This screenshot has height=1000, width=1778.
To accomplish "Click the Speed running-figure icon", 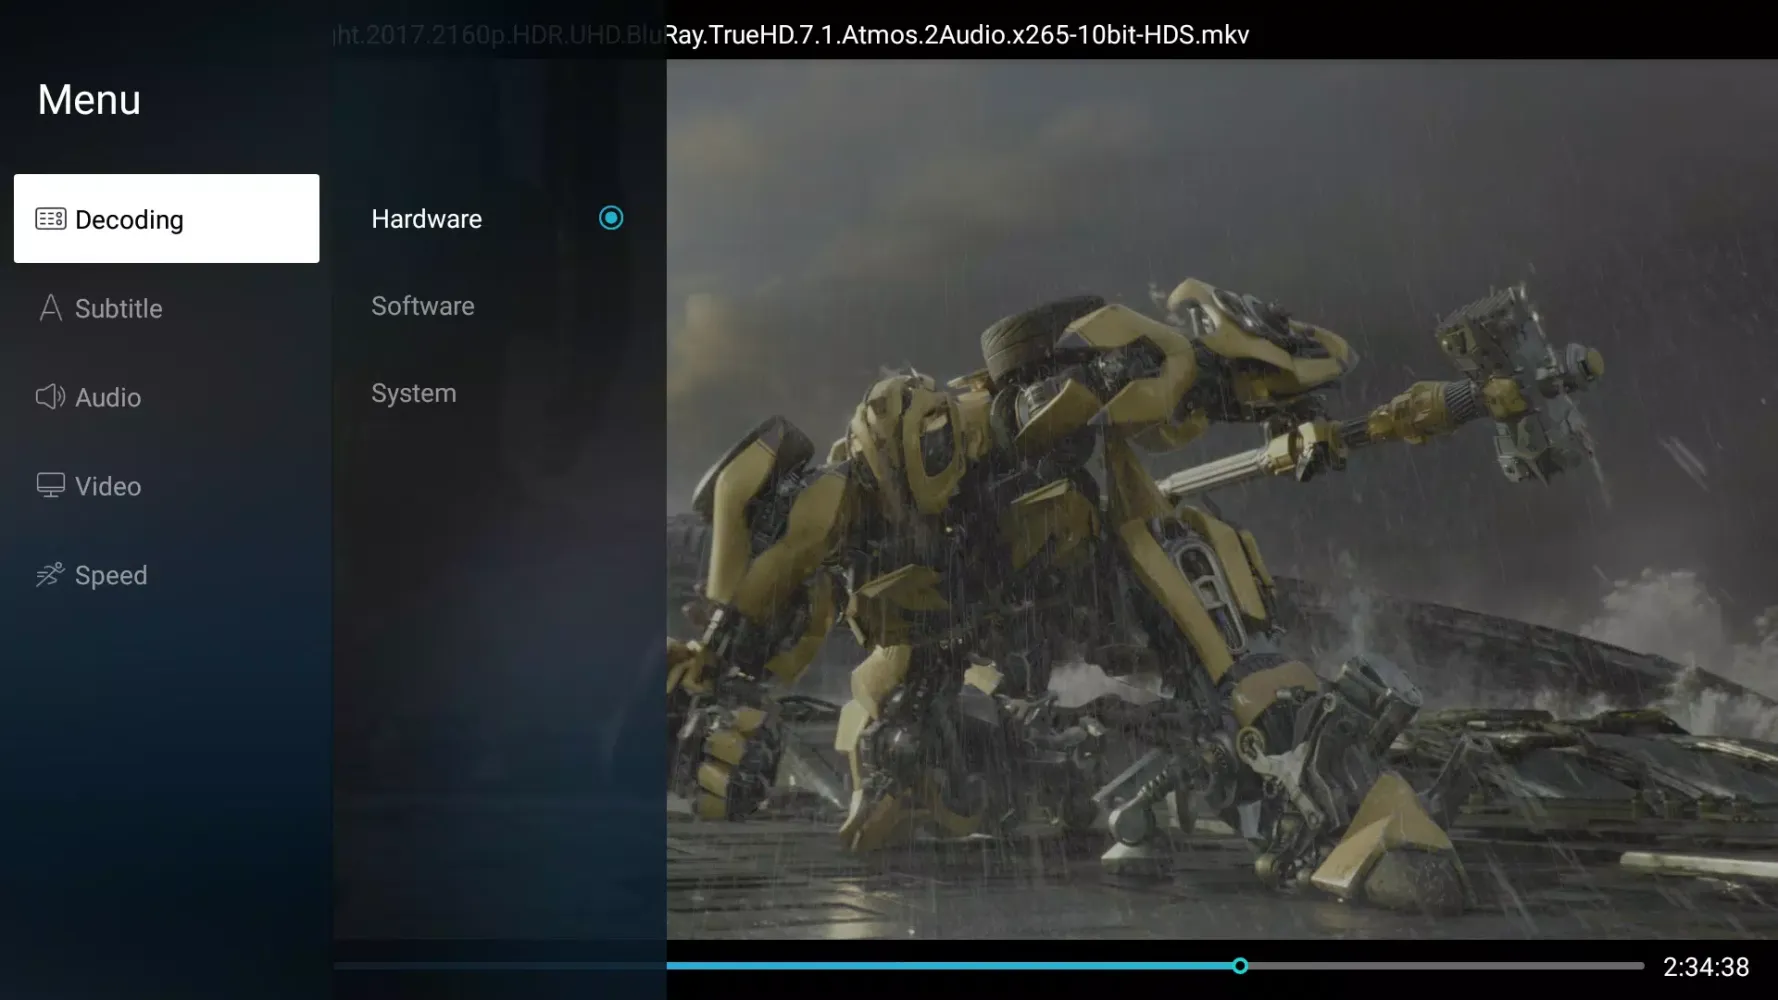I will (x=50, y=574).
